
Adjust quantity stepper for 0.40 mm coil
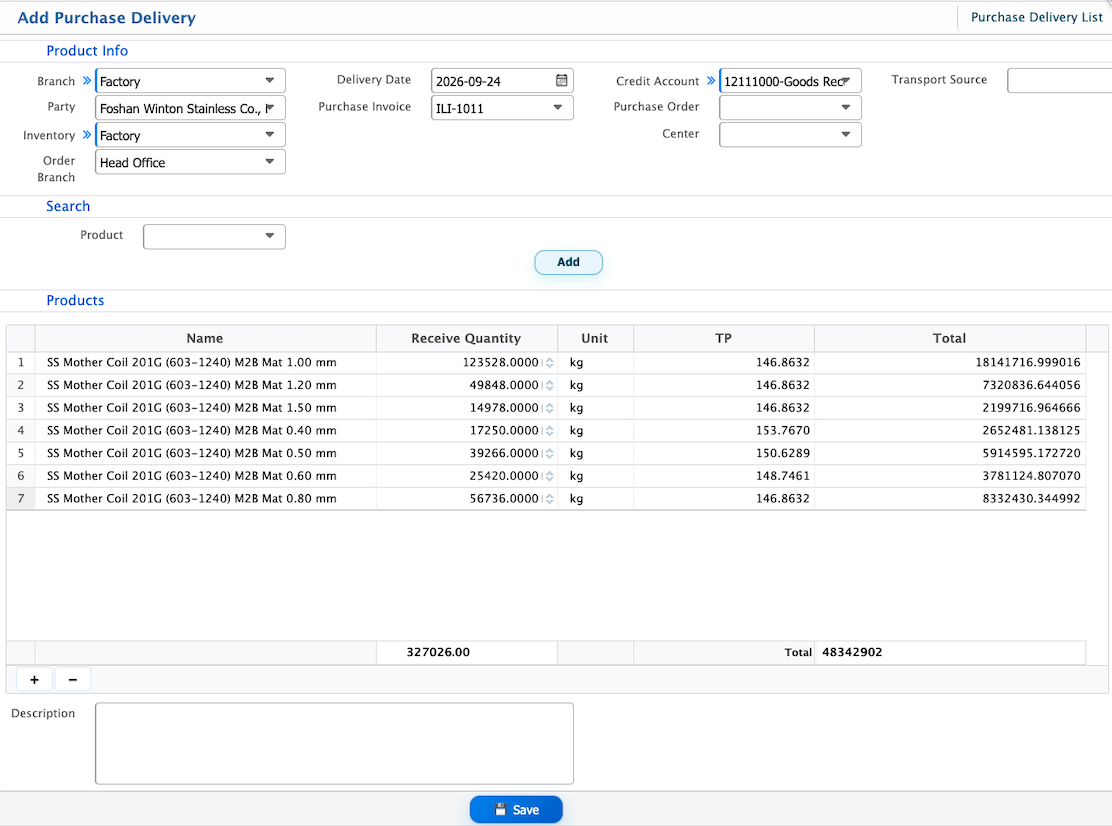550,430
